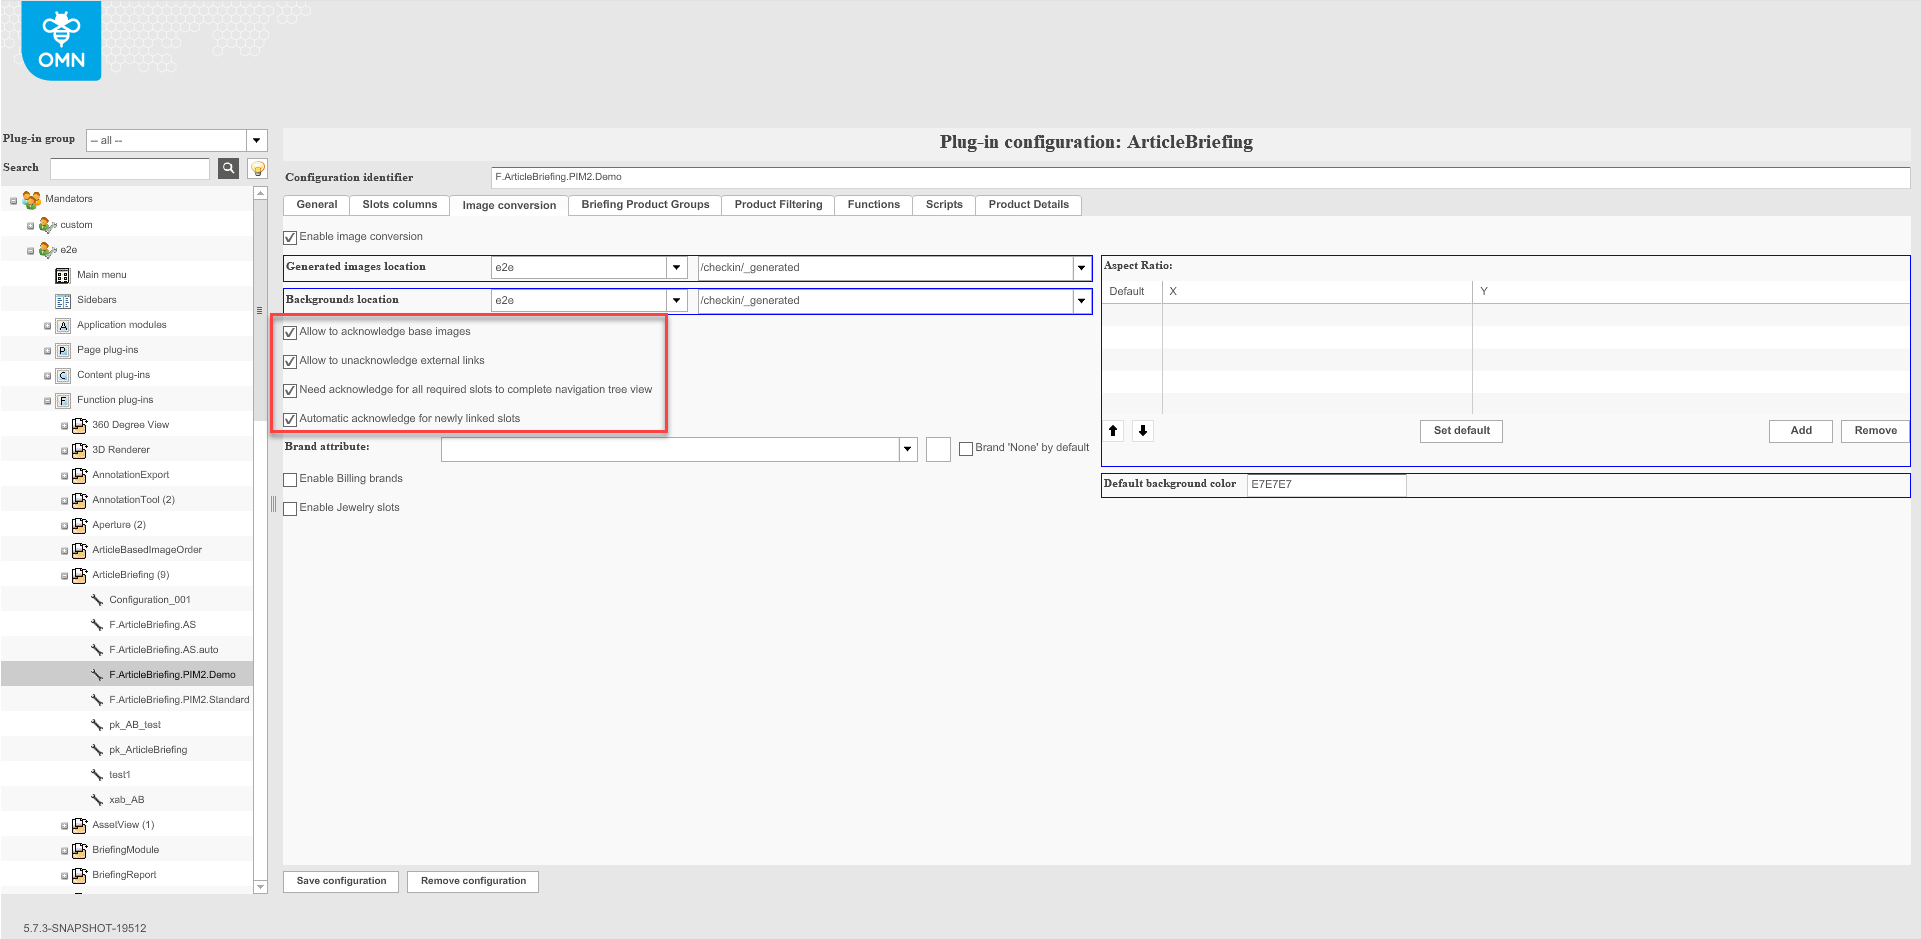Click the Sidebars icon in the tree
Image resolution: width=1921 pixels, height=939 pixels.
pyautogui.click(x=63, y=299)
